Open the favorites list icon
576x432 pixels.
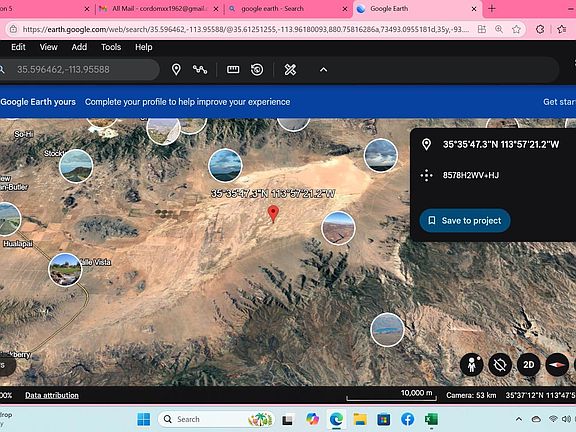561,29
